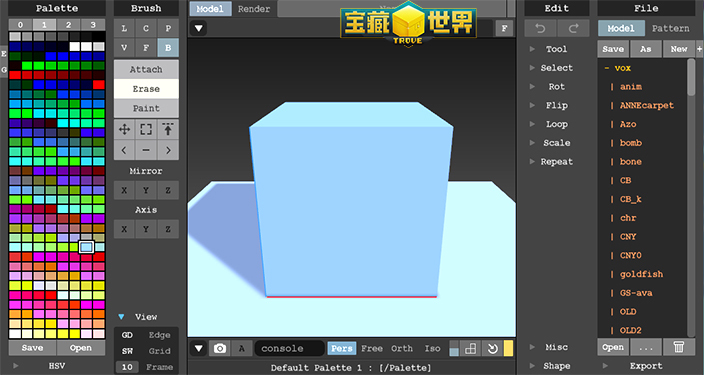Screen dimensions: 704x375
Task: Enable Grid display in View
Action: (x=159, y=351)
